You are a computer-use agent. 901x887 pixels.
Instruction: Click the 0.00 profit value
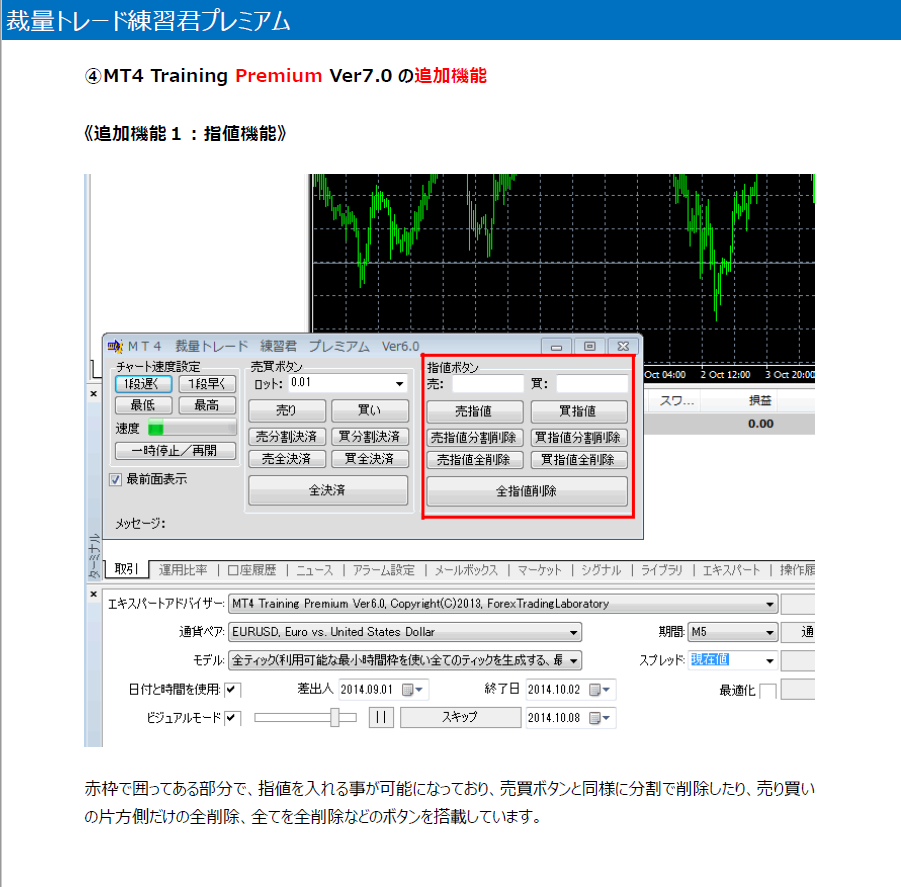[761, 424]
